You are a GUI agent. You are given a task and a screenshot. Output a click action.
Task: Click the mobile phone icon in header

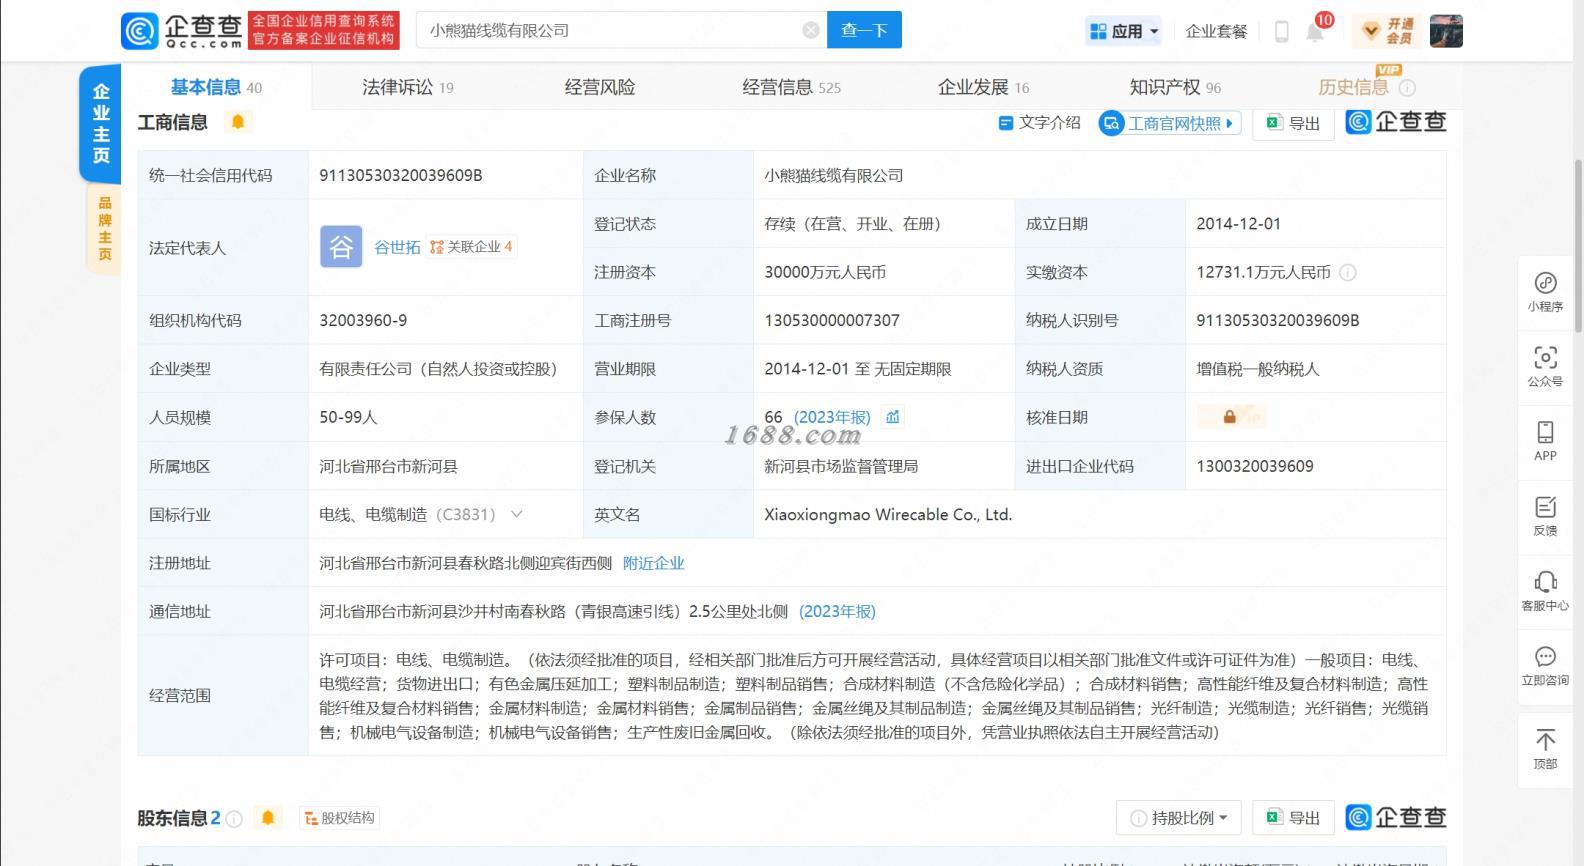1281,31
